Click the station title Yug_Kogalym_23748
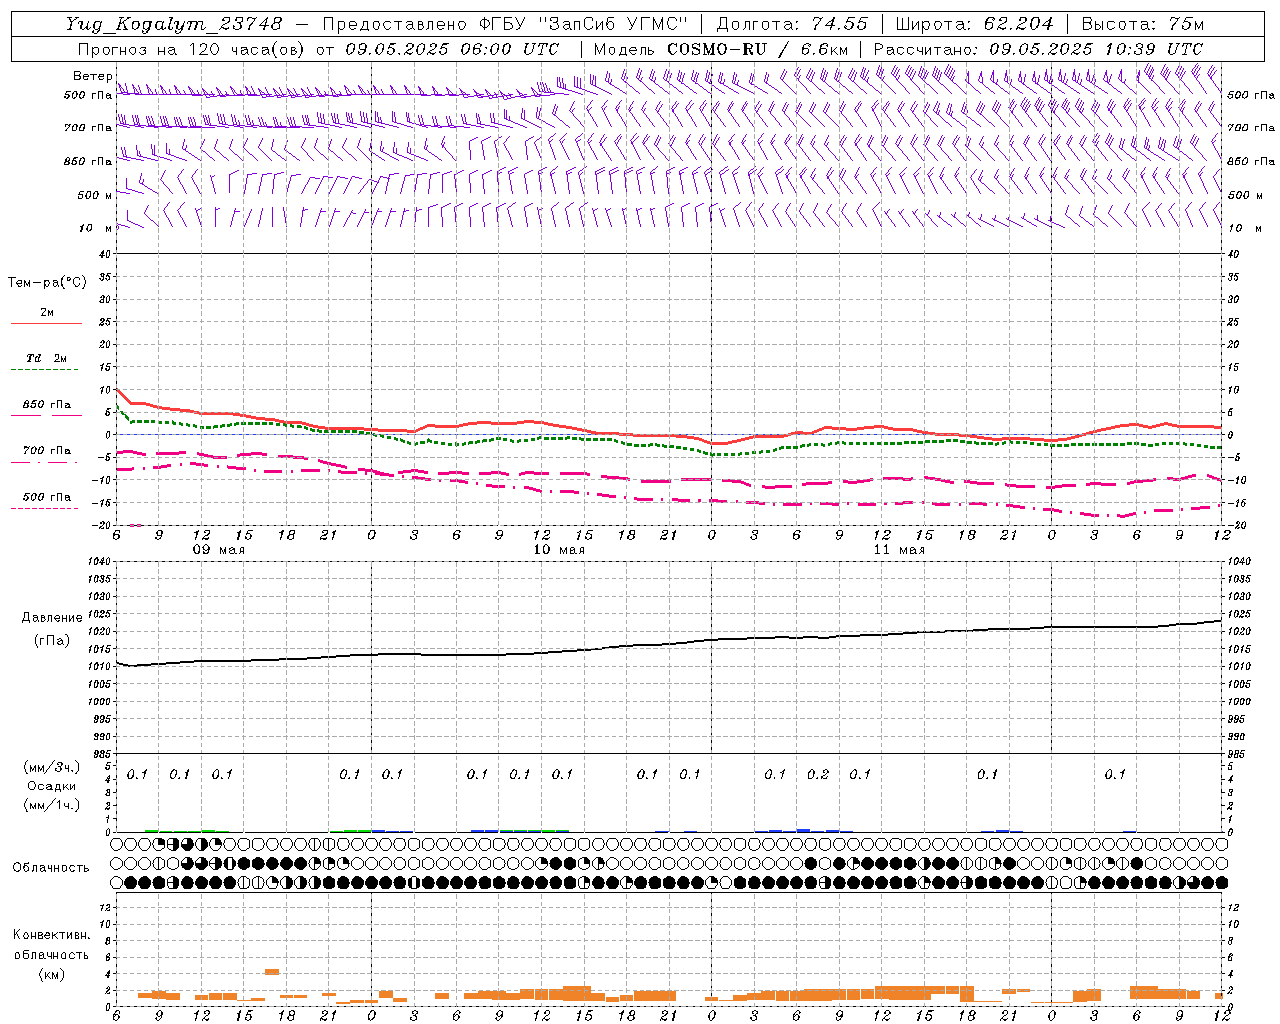This screenshot has width=1280, height=1024. tap(174, 24)
